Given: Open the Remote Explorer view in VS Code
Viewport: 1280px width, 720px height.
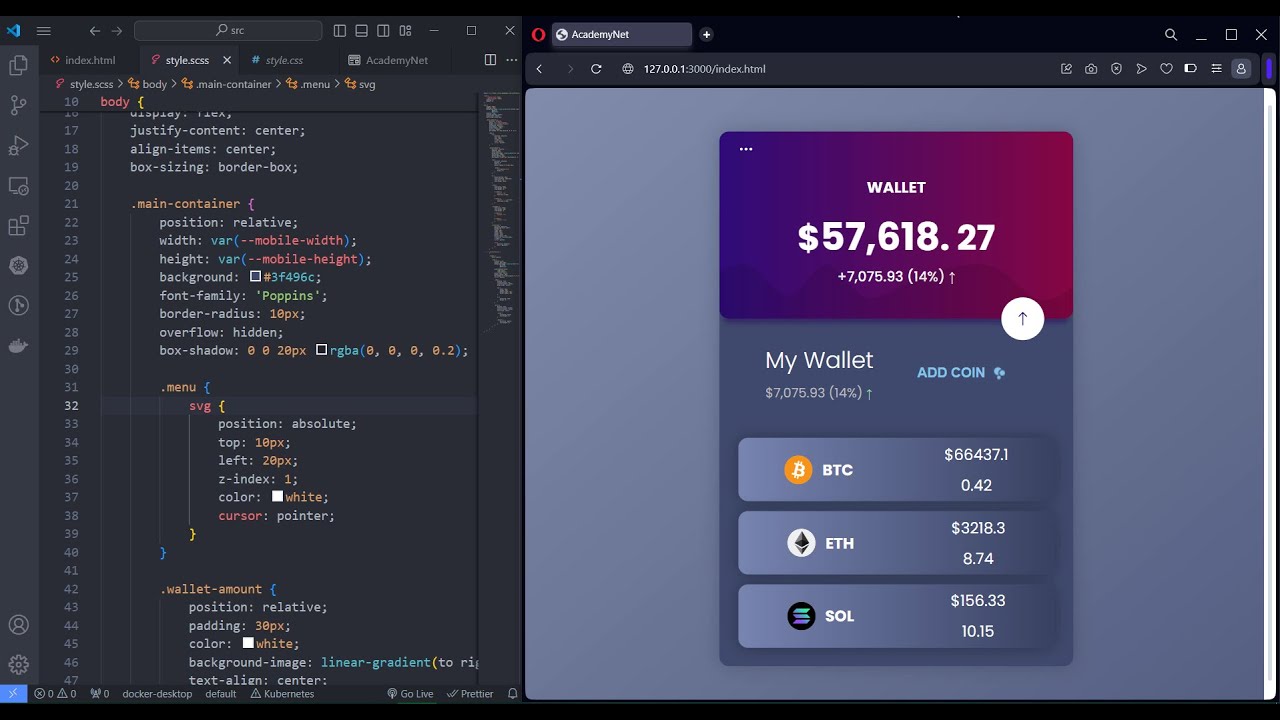Looking at the screenshot, I should pos(18,186).
